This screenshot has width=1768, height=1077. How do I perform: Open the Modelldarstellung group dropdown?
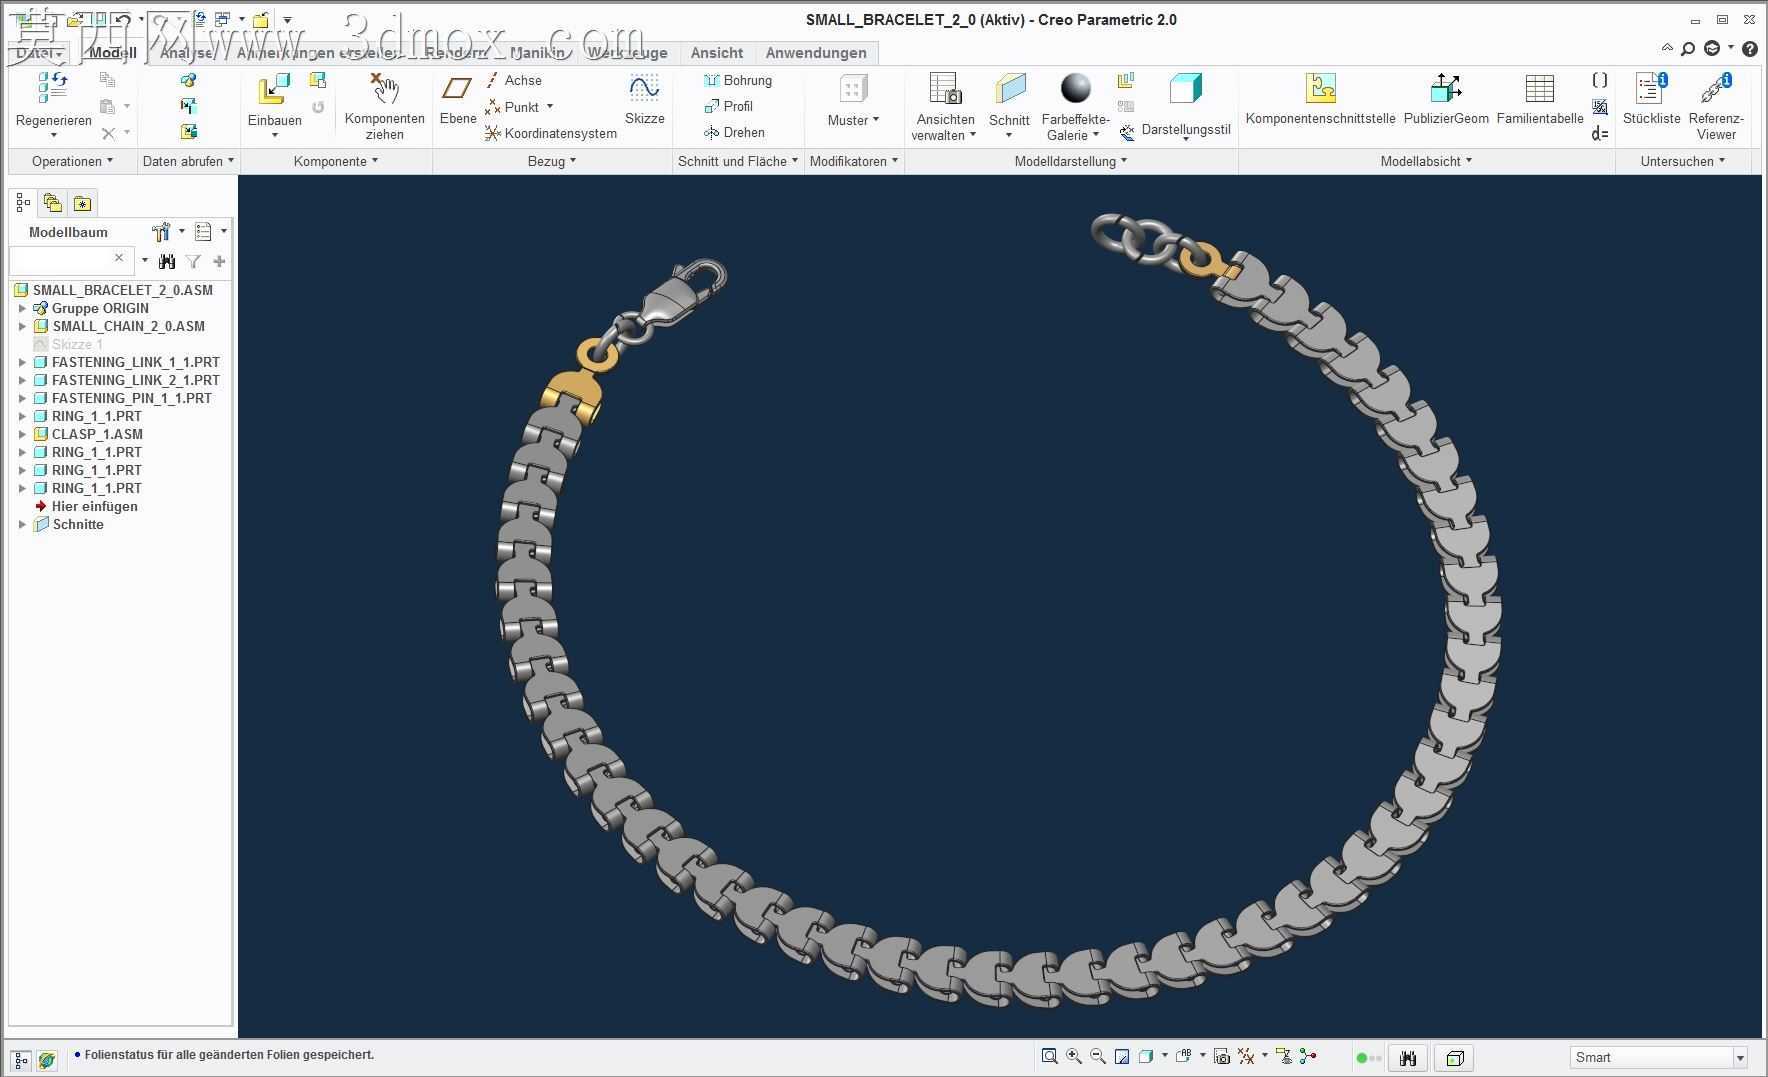1070,161
